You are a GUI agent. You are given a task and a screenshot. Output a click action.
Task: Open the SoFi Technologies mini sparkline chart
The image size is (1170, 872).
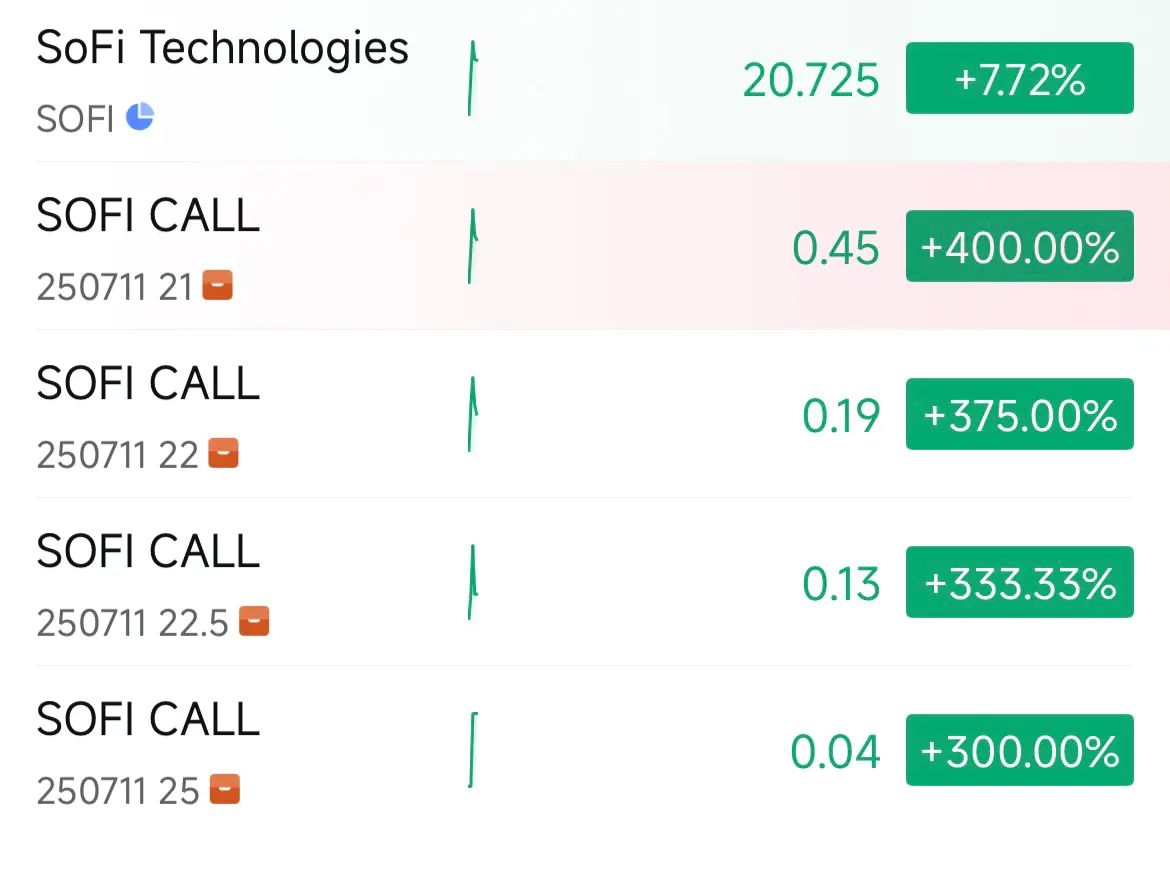click(472, 78)
